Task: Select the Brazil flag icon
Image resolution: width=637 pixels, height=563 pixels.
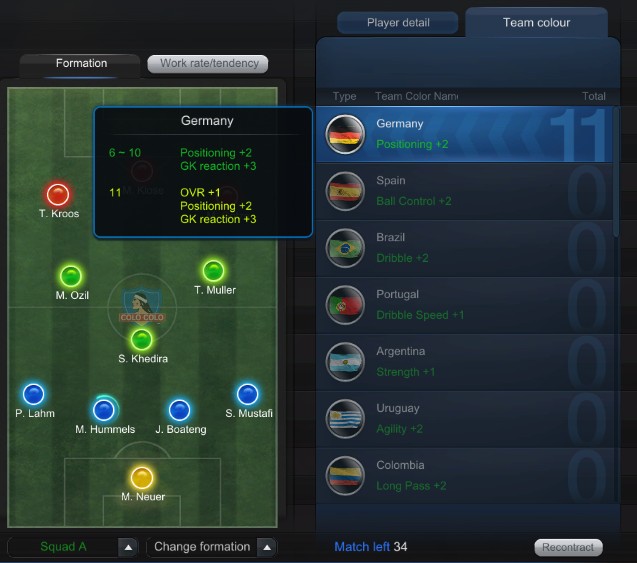Action: point(345,248)
